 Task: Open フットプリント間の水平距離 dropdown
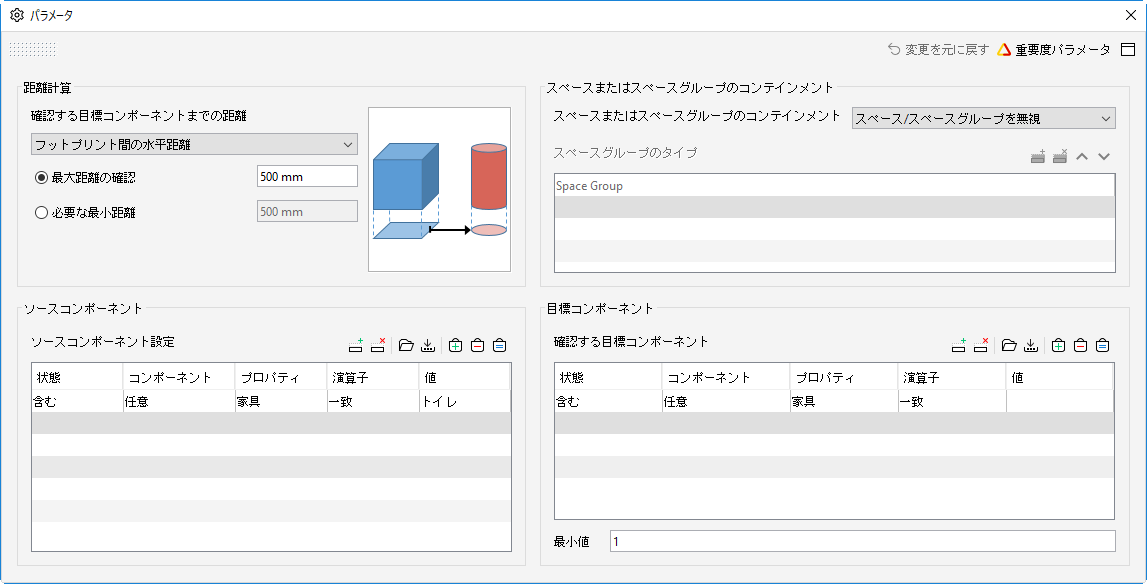[195, 145]
